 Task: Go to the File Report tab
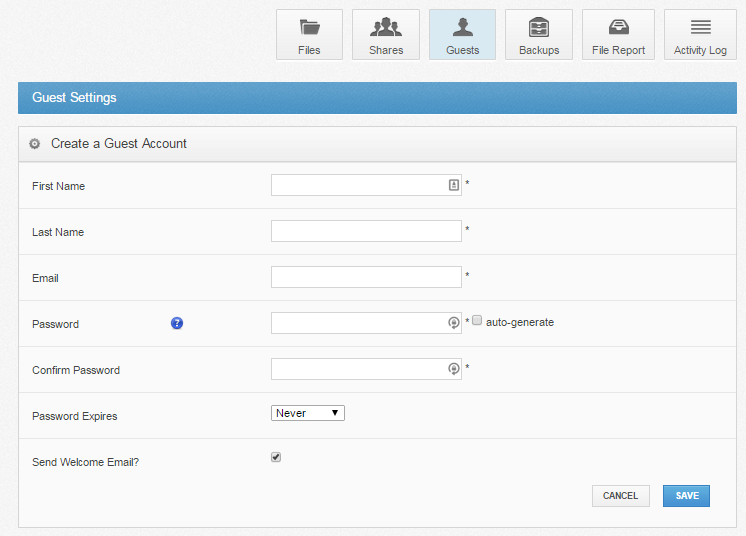tap(618, 35)
